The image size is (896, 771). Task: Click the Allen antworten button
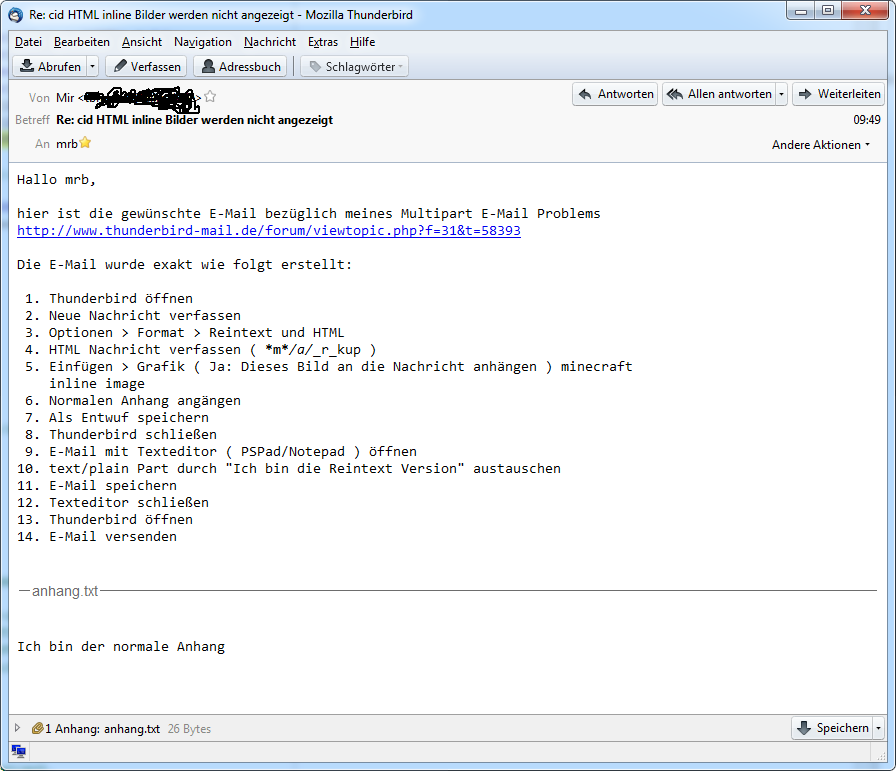719,94
